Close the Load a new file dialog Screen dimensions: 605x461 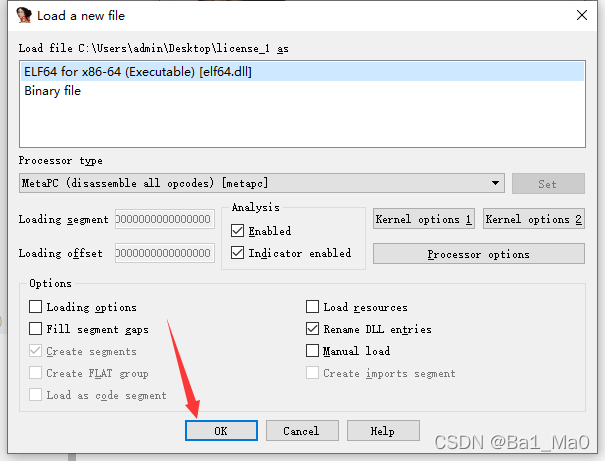pyautogui.click(x=582, y=15)
